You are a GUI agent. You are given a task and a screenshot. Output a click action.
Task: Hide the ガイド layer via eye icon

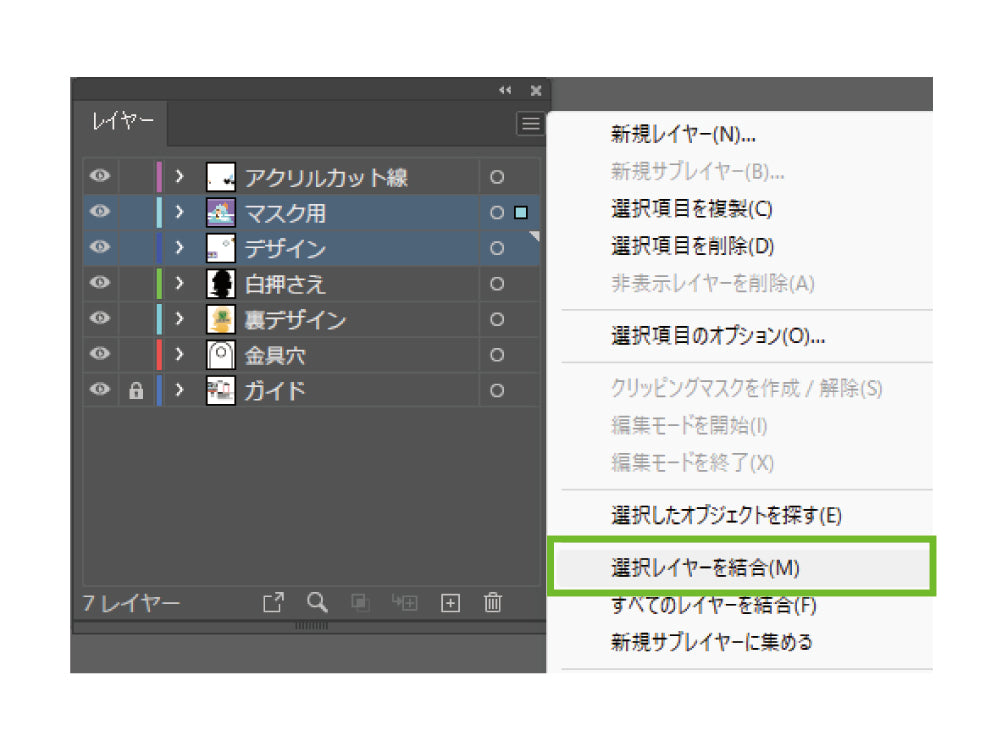pyautogui.click(x=100, y=389)
